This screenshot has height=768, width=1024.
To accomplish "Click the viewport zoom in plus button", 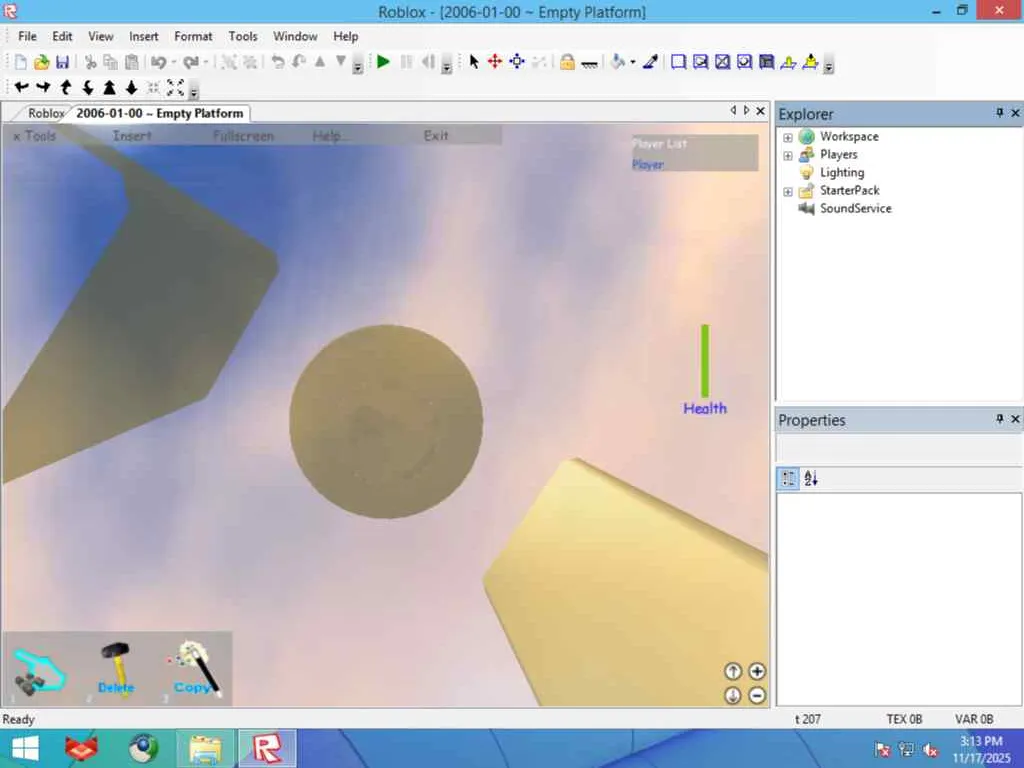I will [757, 671].
